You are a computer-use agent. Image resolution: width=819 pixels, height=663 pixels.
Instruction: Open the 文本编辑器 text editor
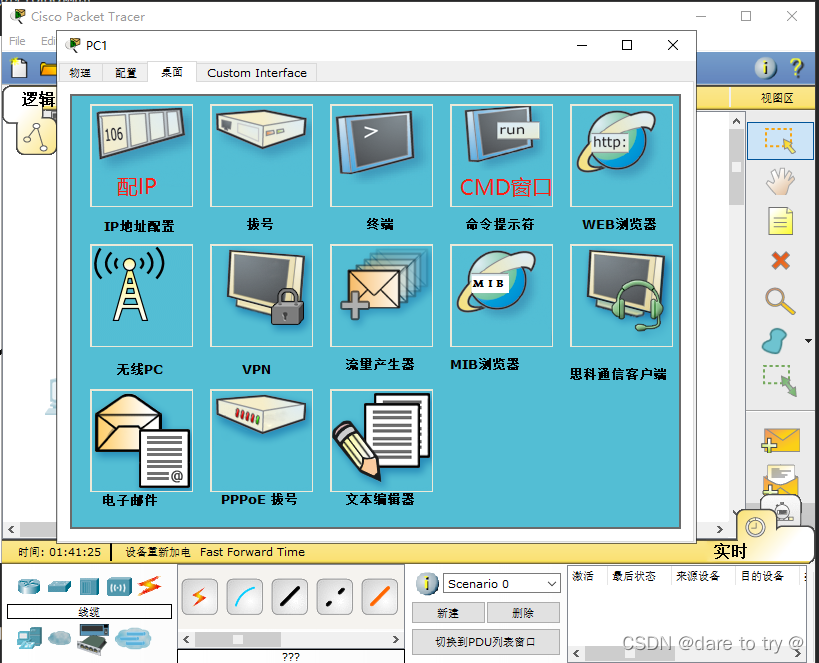[x=381, y=440]
